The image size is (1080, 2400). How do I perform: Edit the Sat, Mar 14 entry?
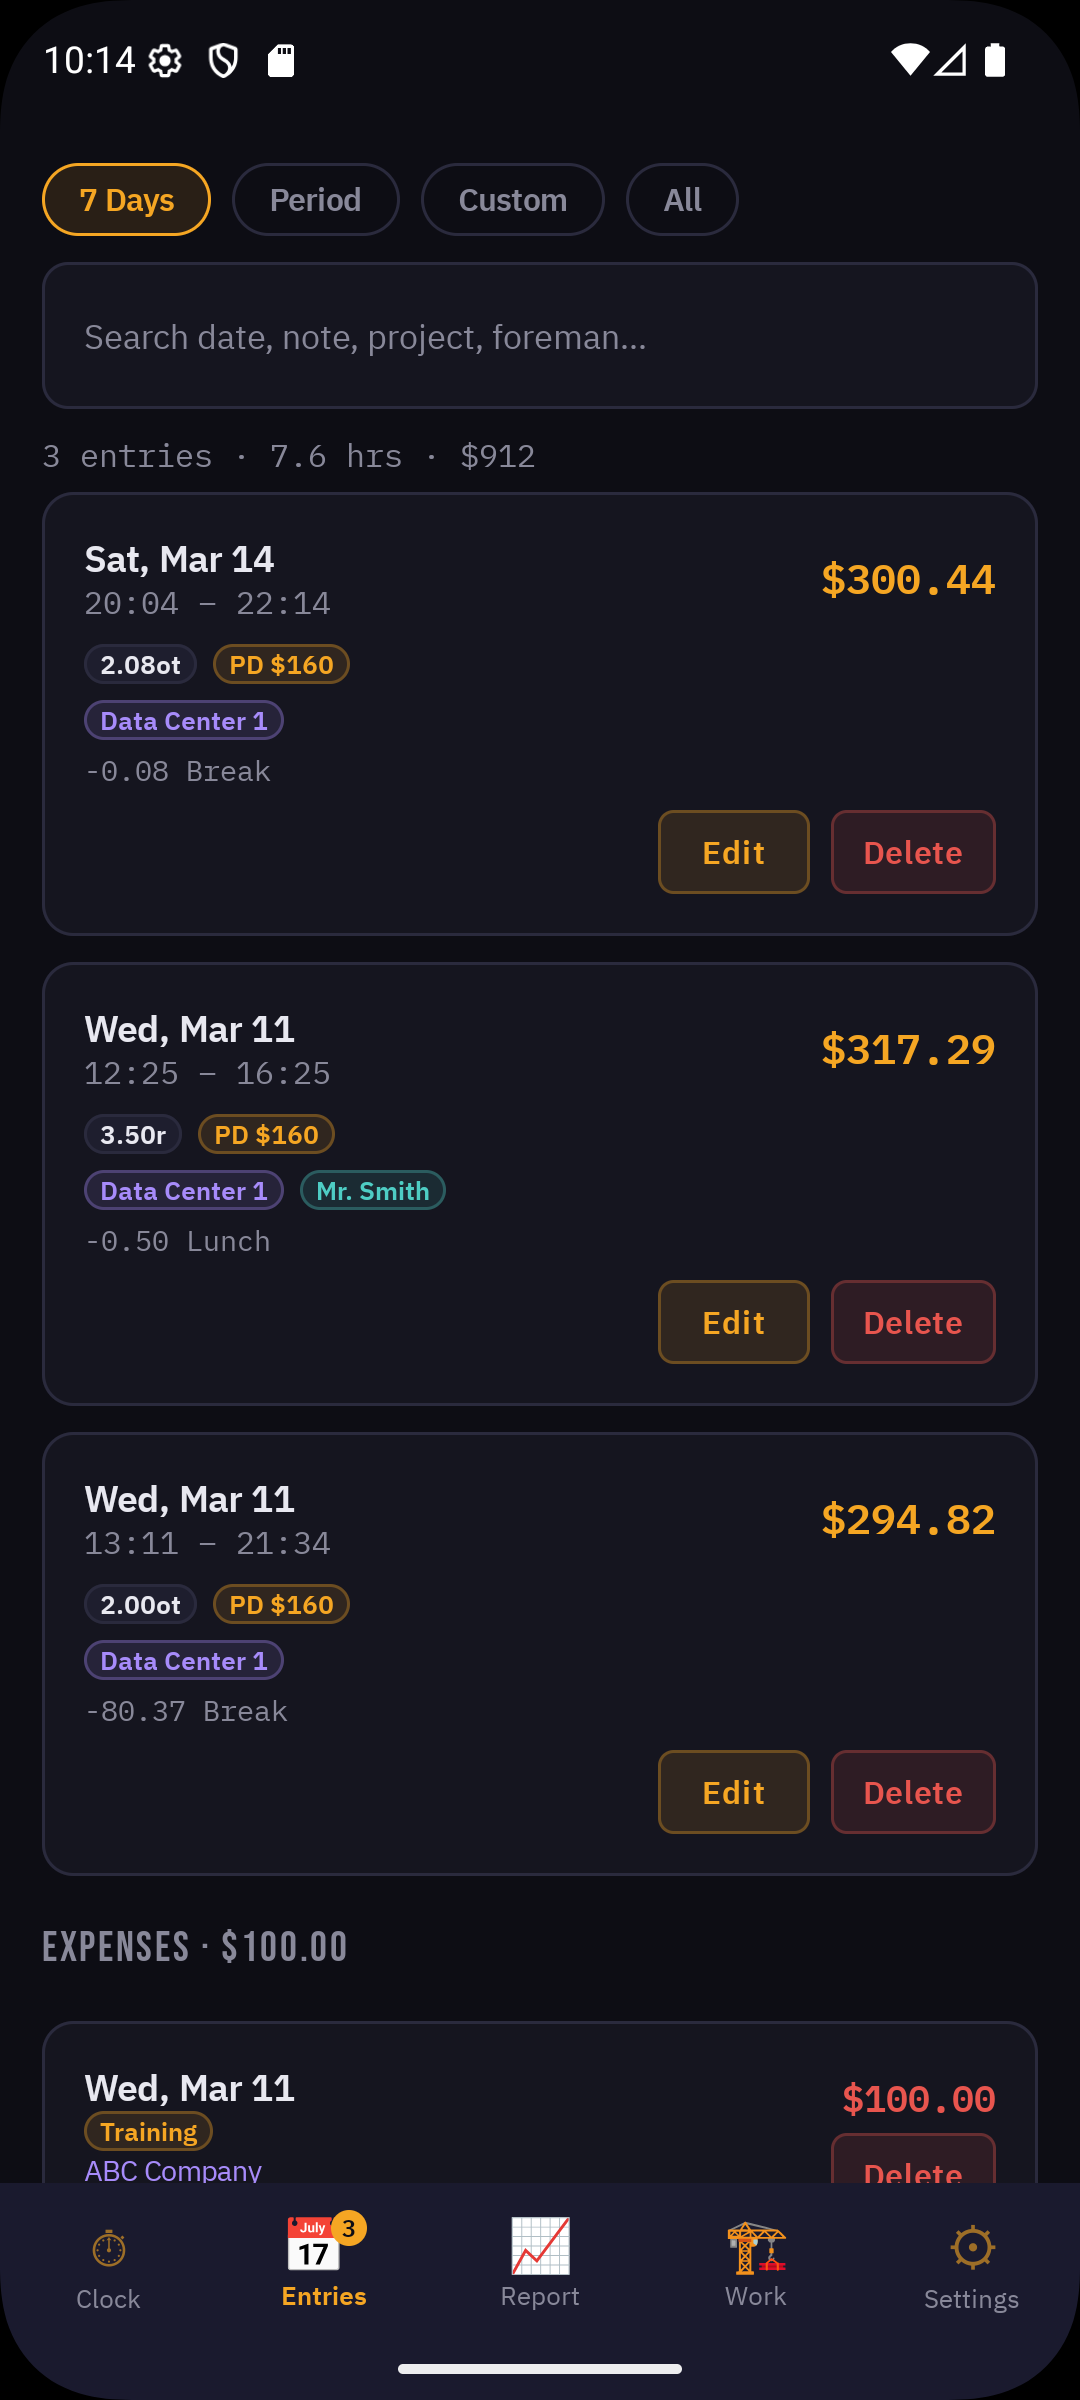pyautogui.click(x=732, y=852)
